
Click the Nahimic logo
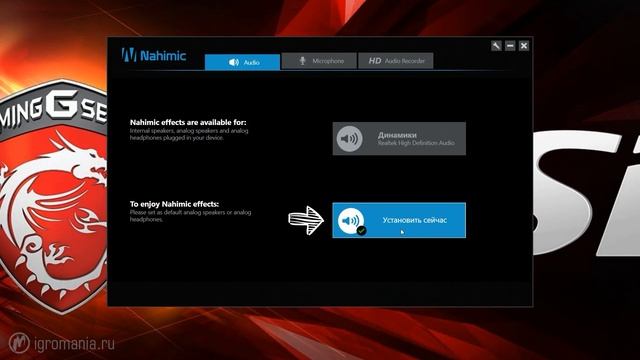[153, 55]
